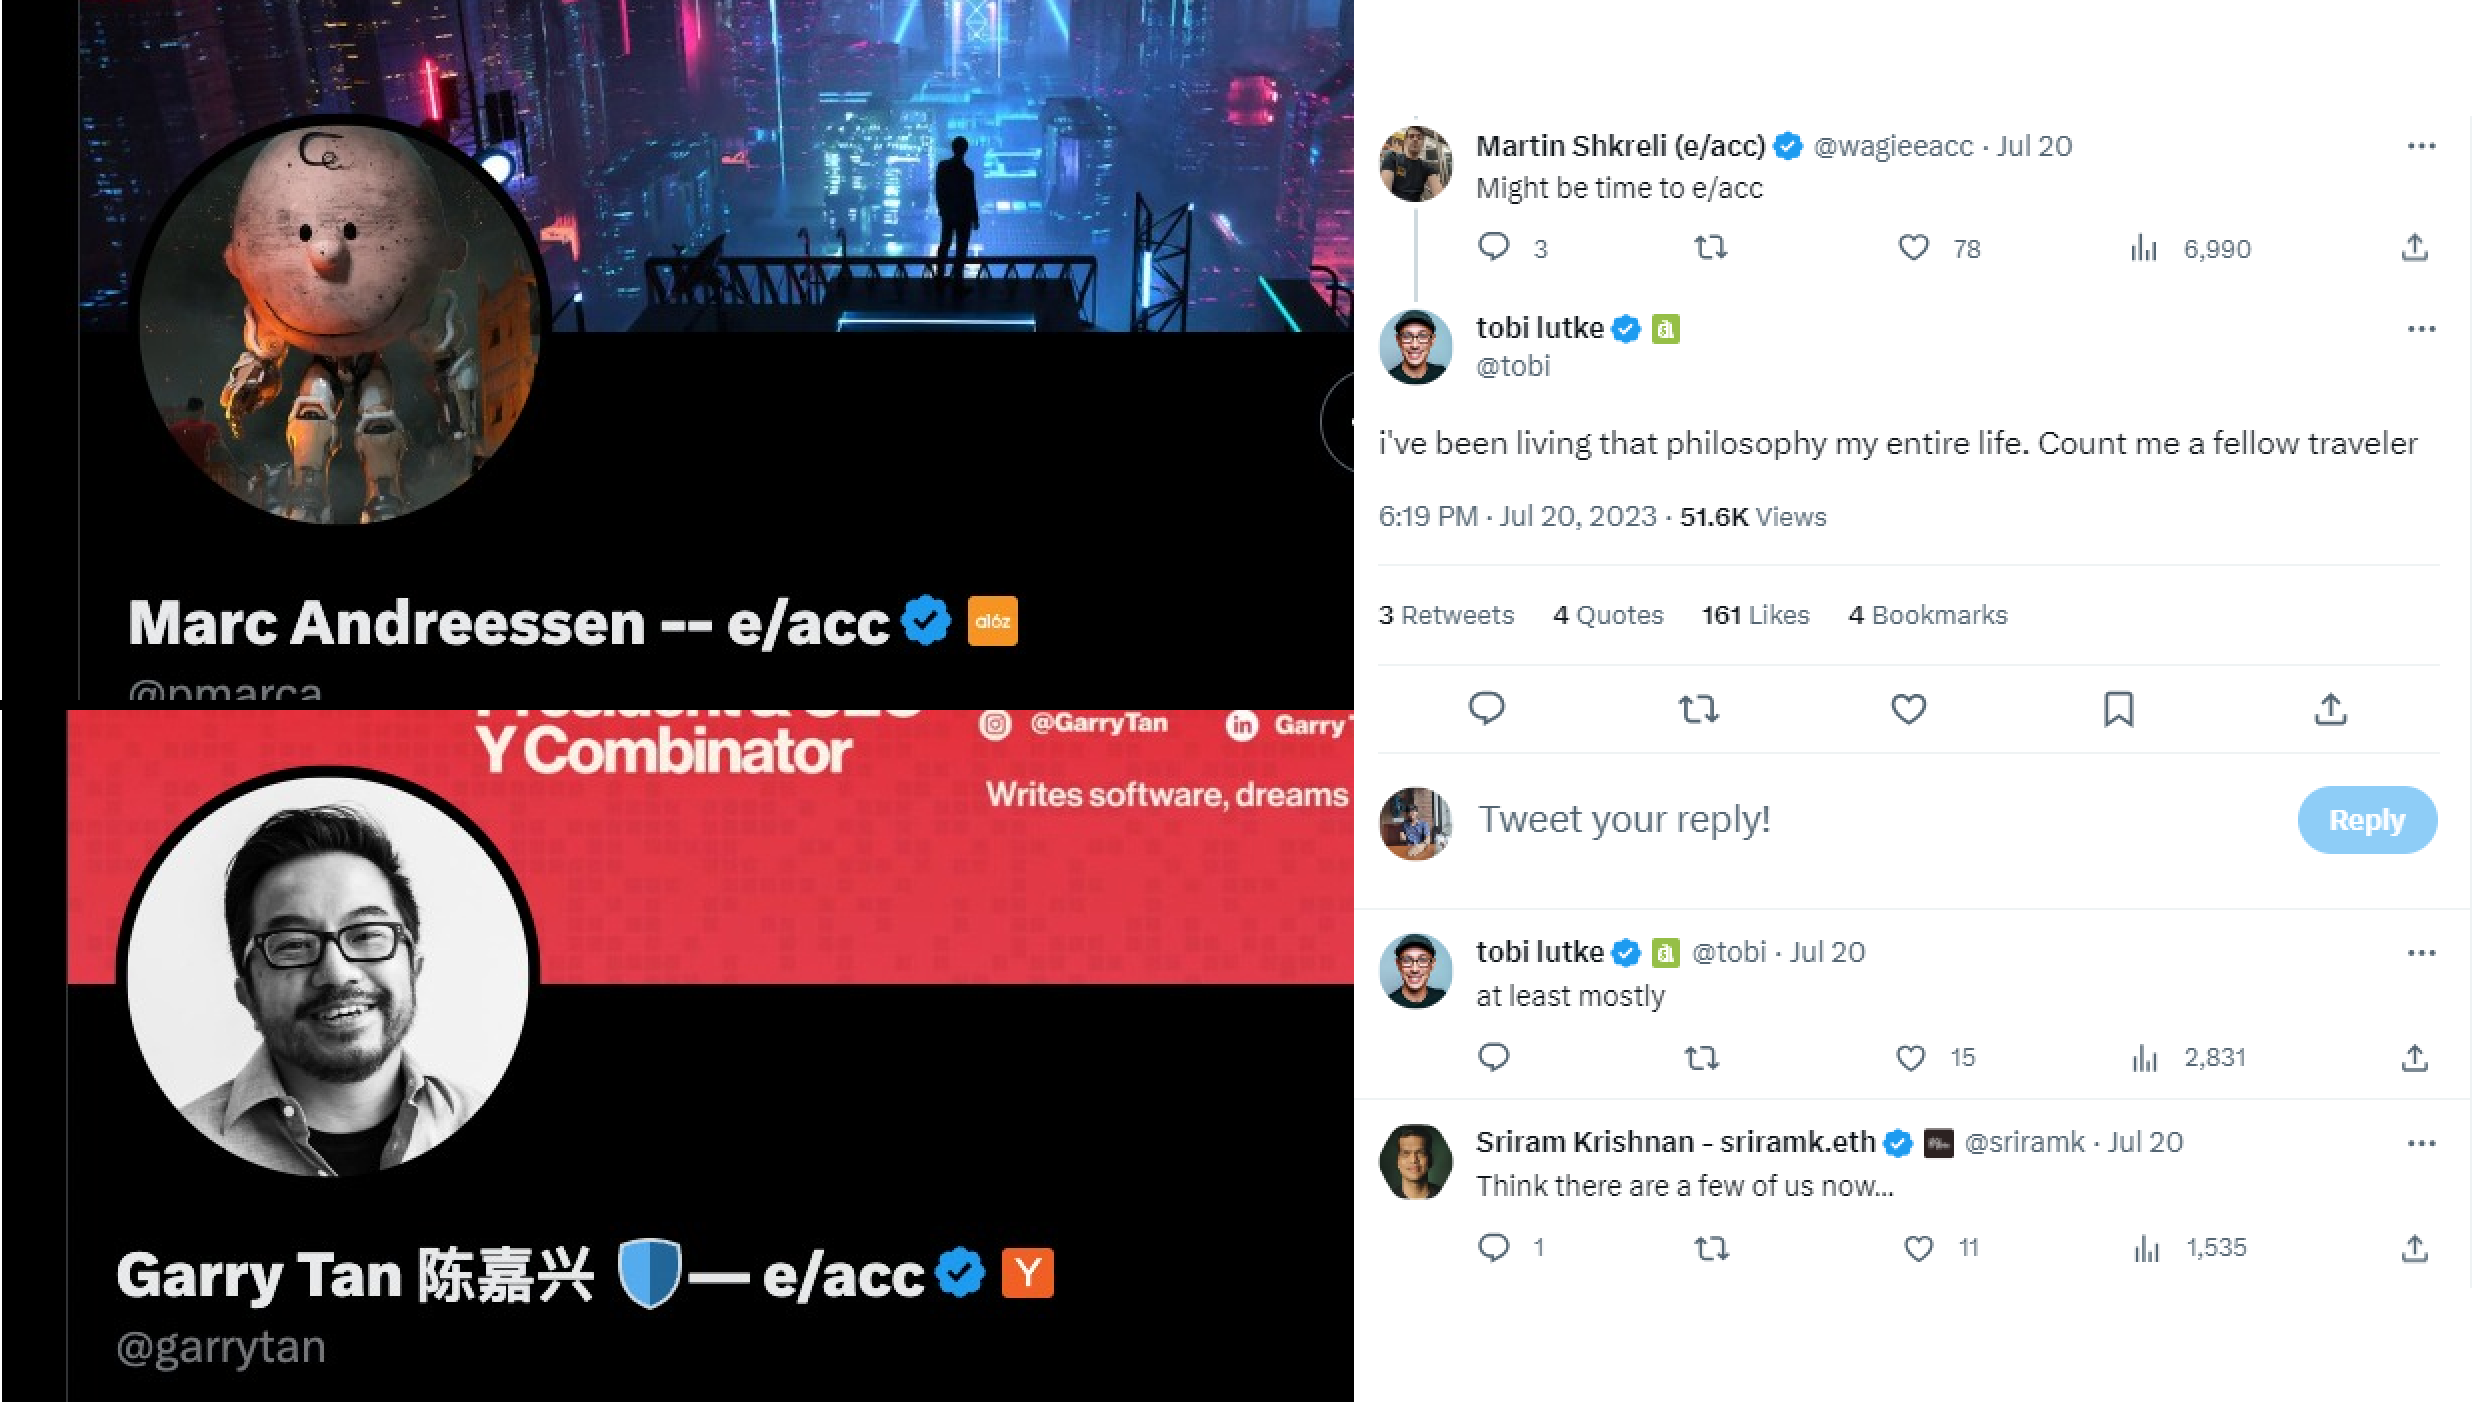Open more options on Sriram Krishnan's reply
The width and height of the screenshot is (2472, 1402).
pyautogui.click(x=2421, y=1143)
